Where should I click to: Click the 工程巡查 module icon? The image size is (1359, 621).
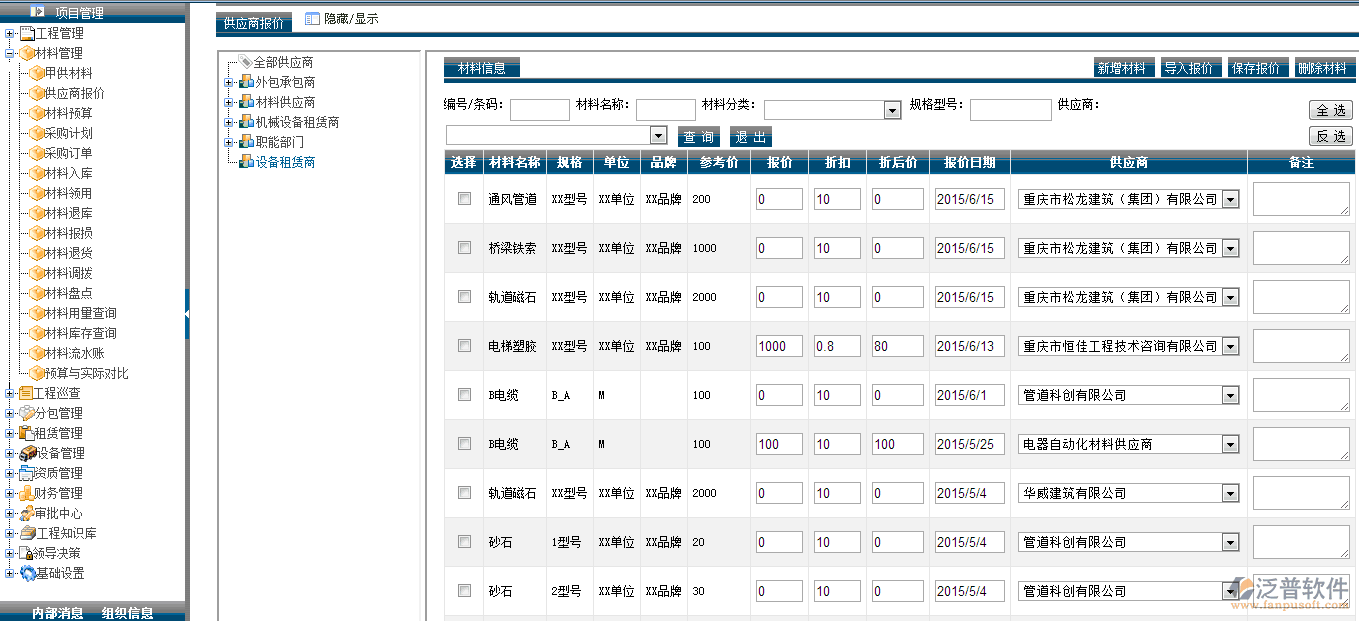click(27, 393)
